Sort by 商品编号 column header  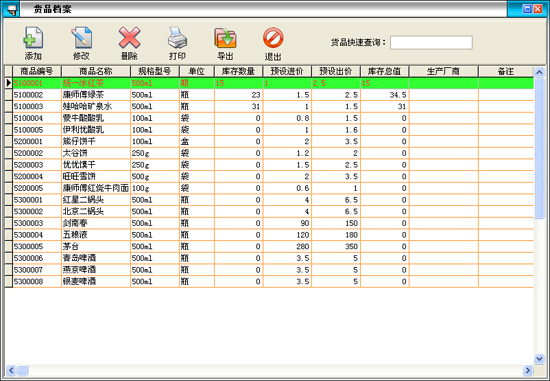tap(37, 71)
